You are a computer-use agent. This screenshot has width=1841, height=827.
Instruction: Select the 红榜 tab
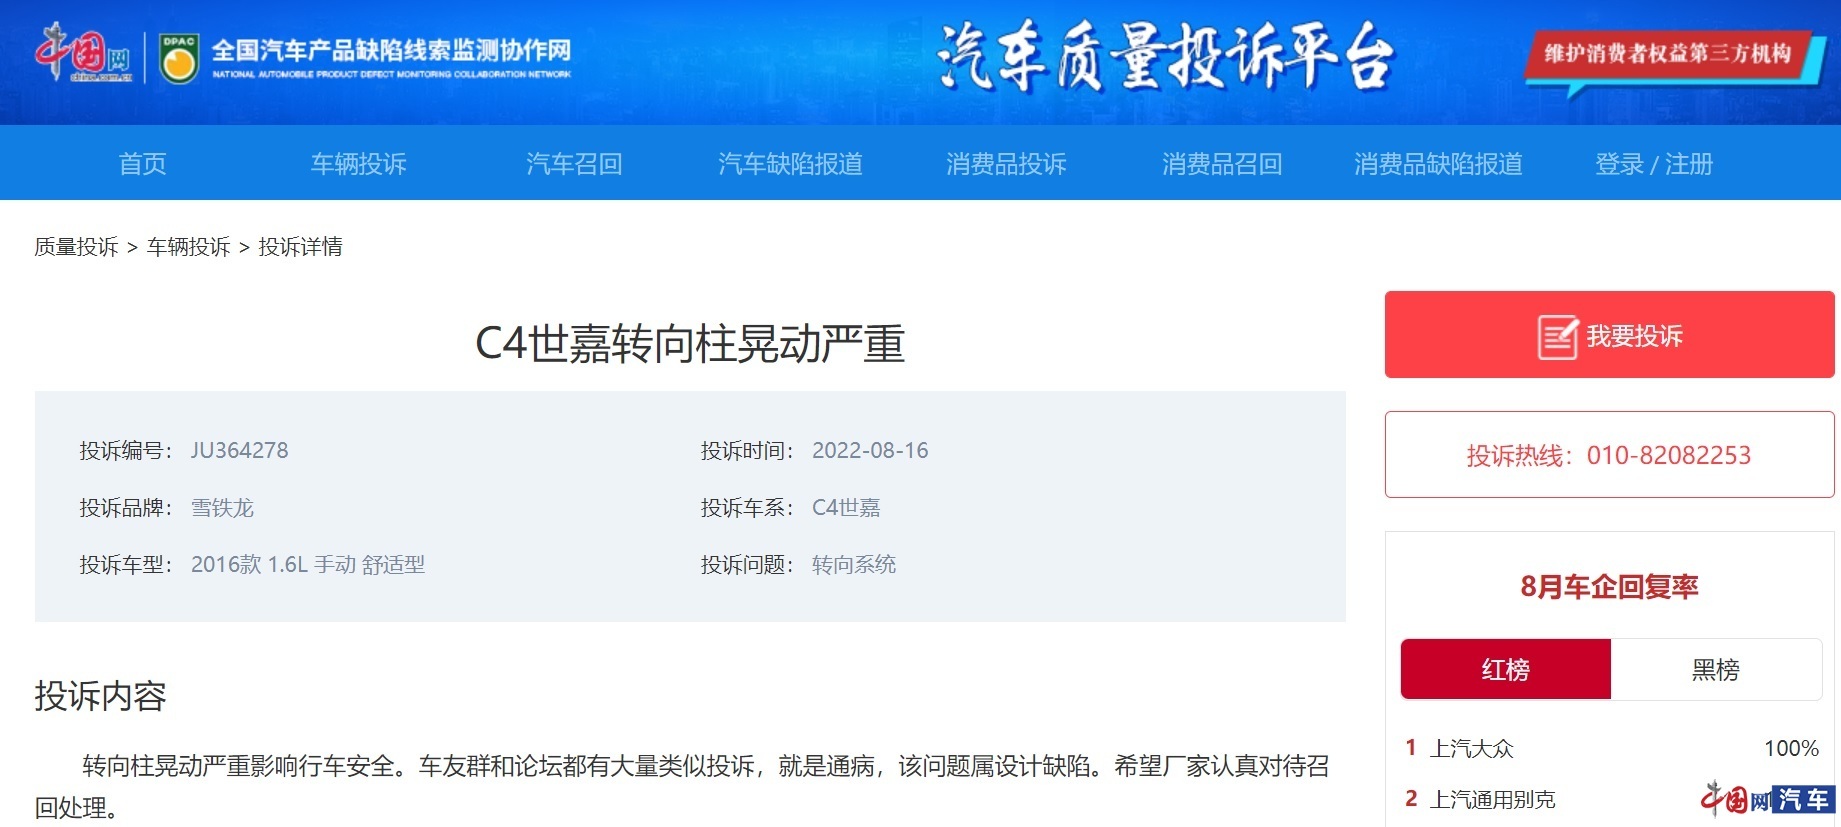point(1506,669)
